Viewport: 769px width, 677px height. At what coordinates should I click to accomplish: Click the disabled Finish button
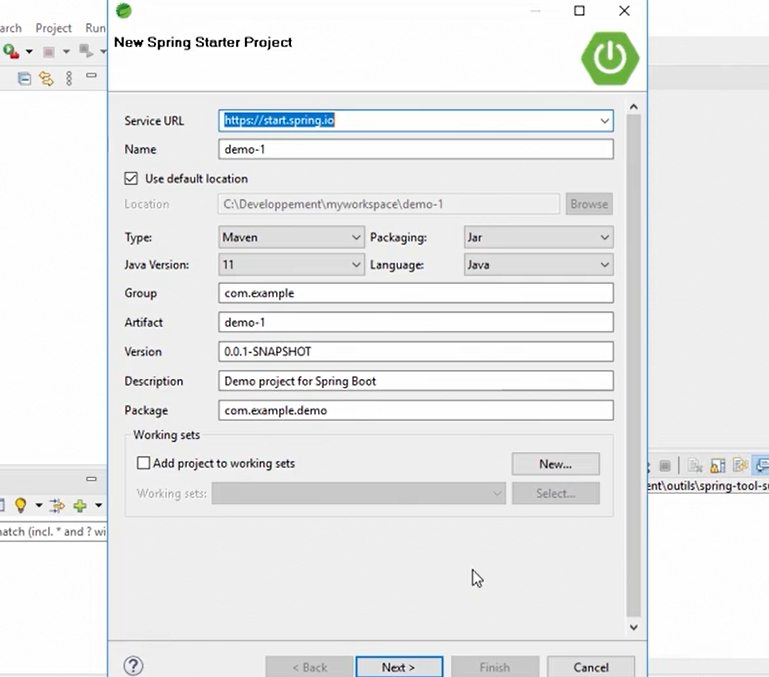pyautogui.click(x=495, y=667)
